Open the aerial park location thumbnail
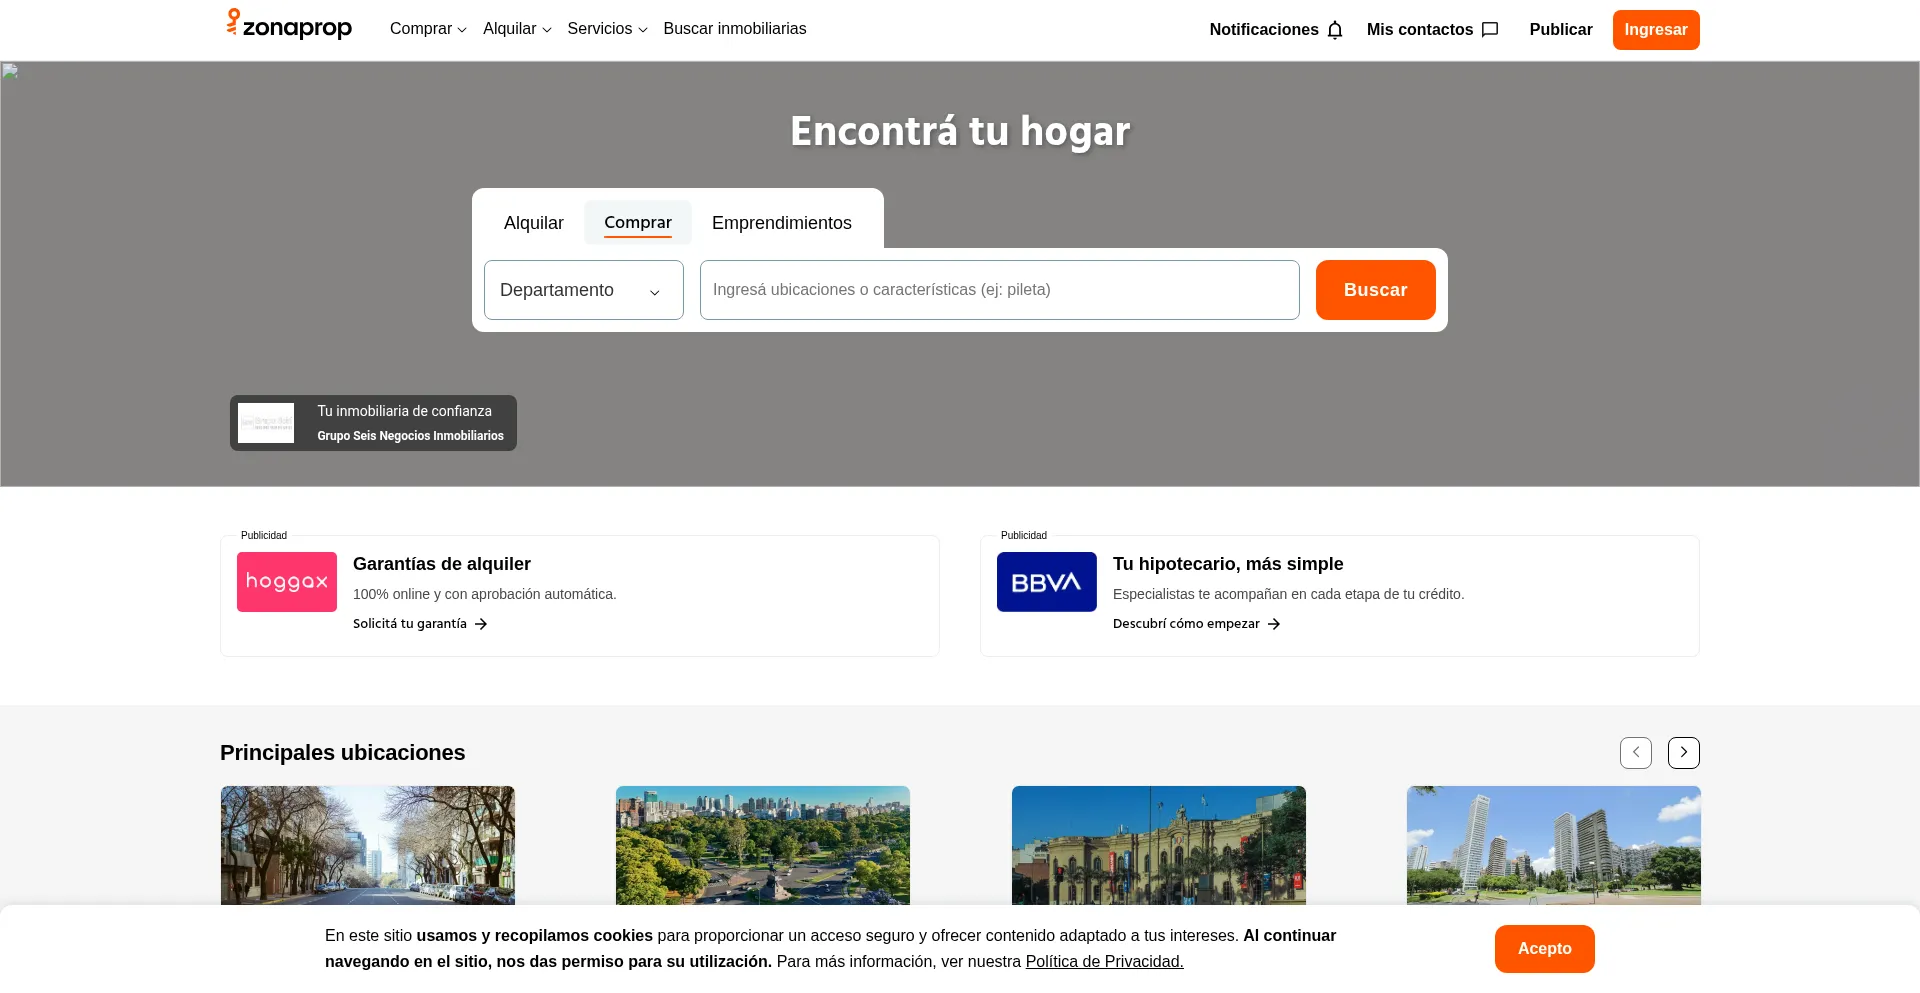The height and width of the screenshot is (993, 1920). click(x=763, y=846)
